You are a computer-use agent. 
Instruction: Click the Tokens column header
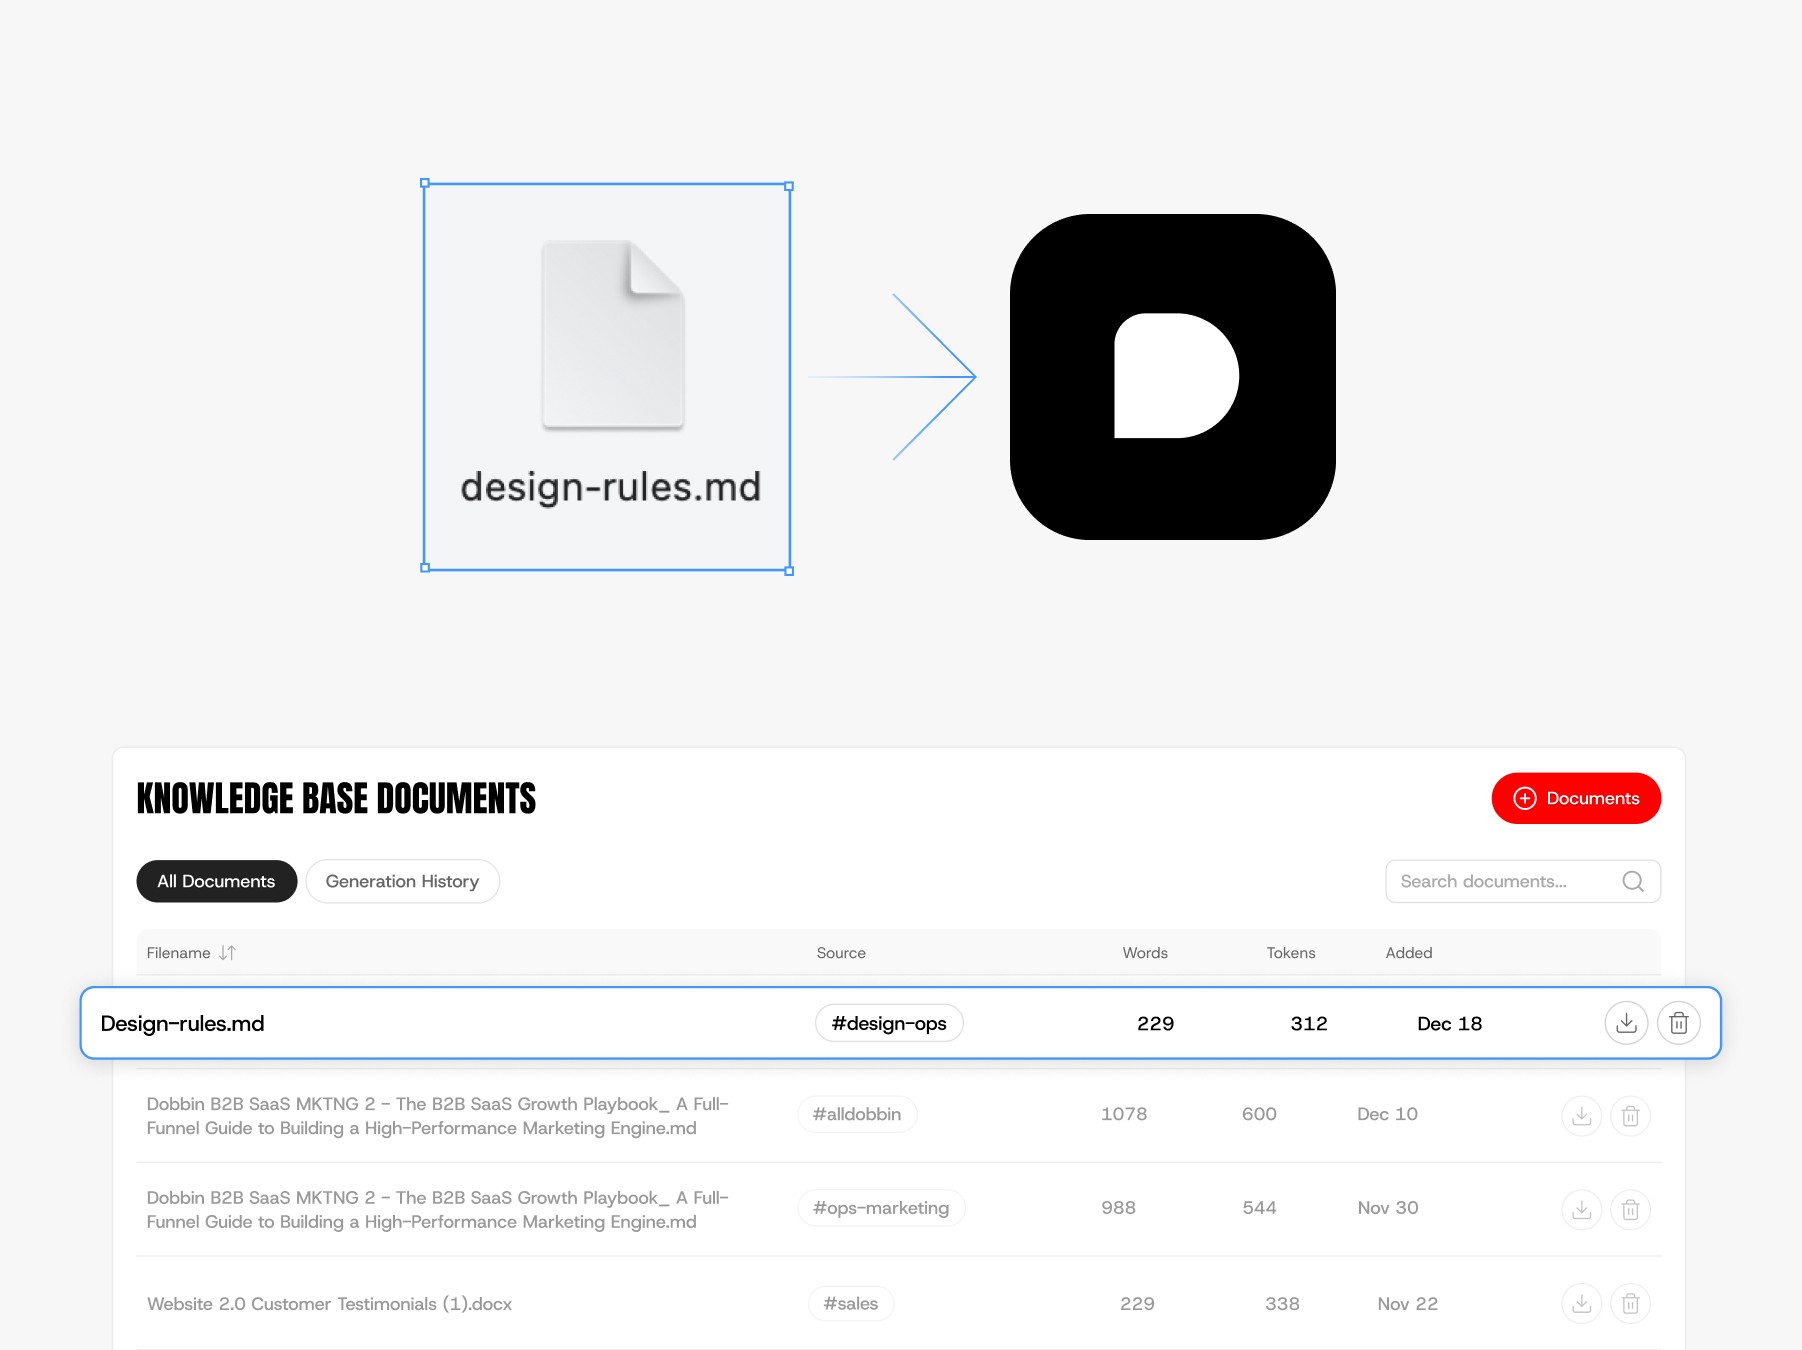1291,953
